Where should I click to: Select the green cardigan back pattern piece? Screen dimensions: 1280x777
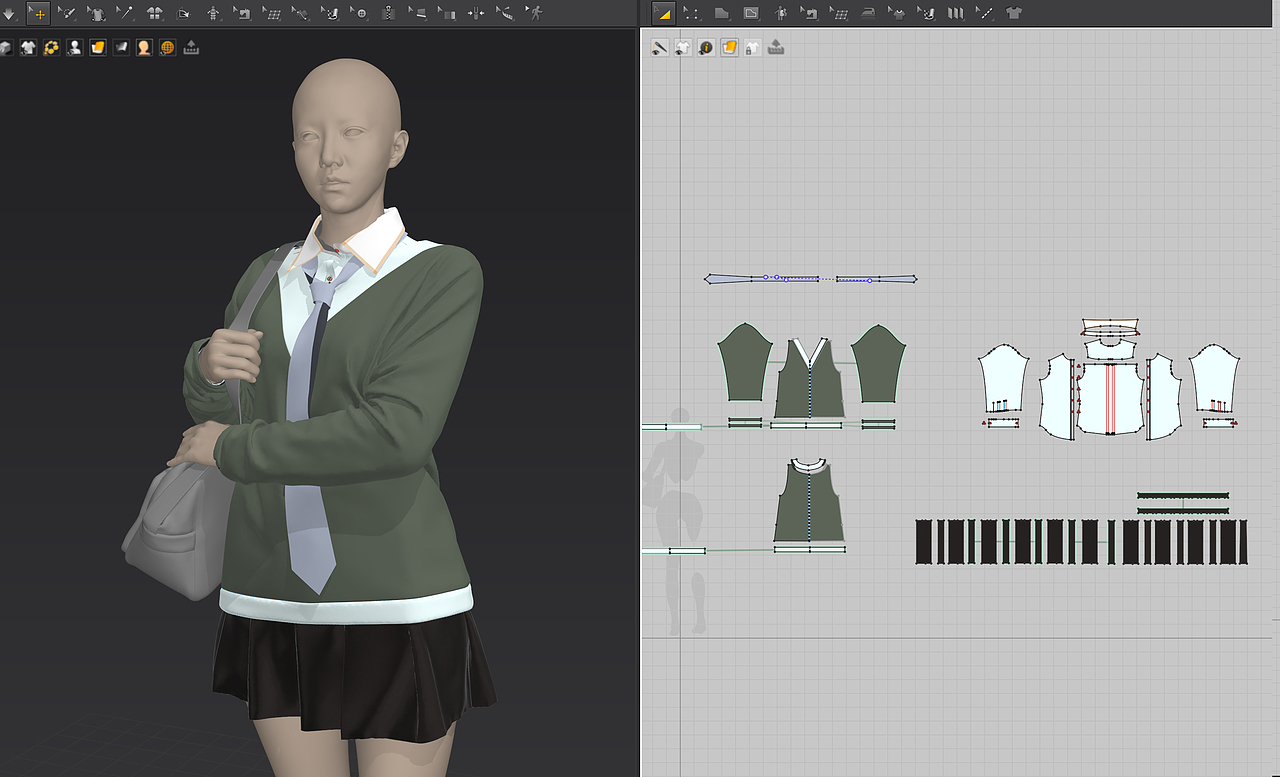tap(808, 502)
